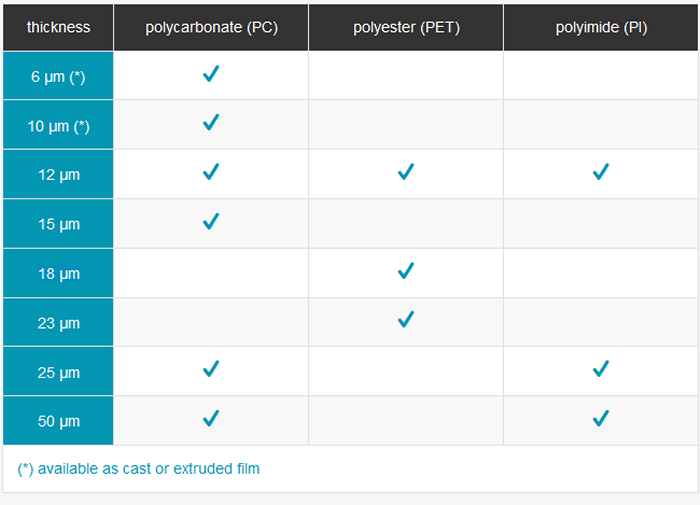Screen dimensions: 700x505
Task: Select the polyimide (PI) column header
Action: click(x=601, y=27)
